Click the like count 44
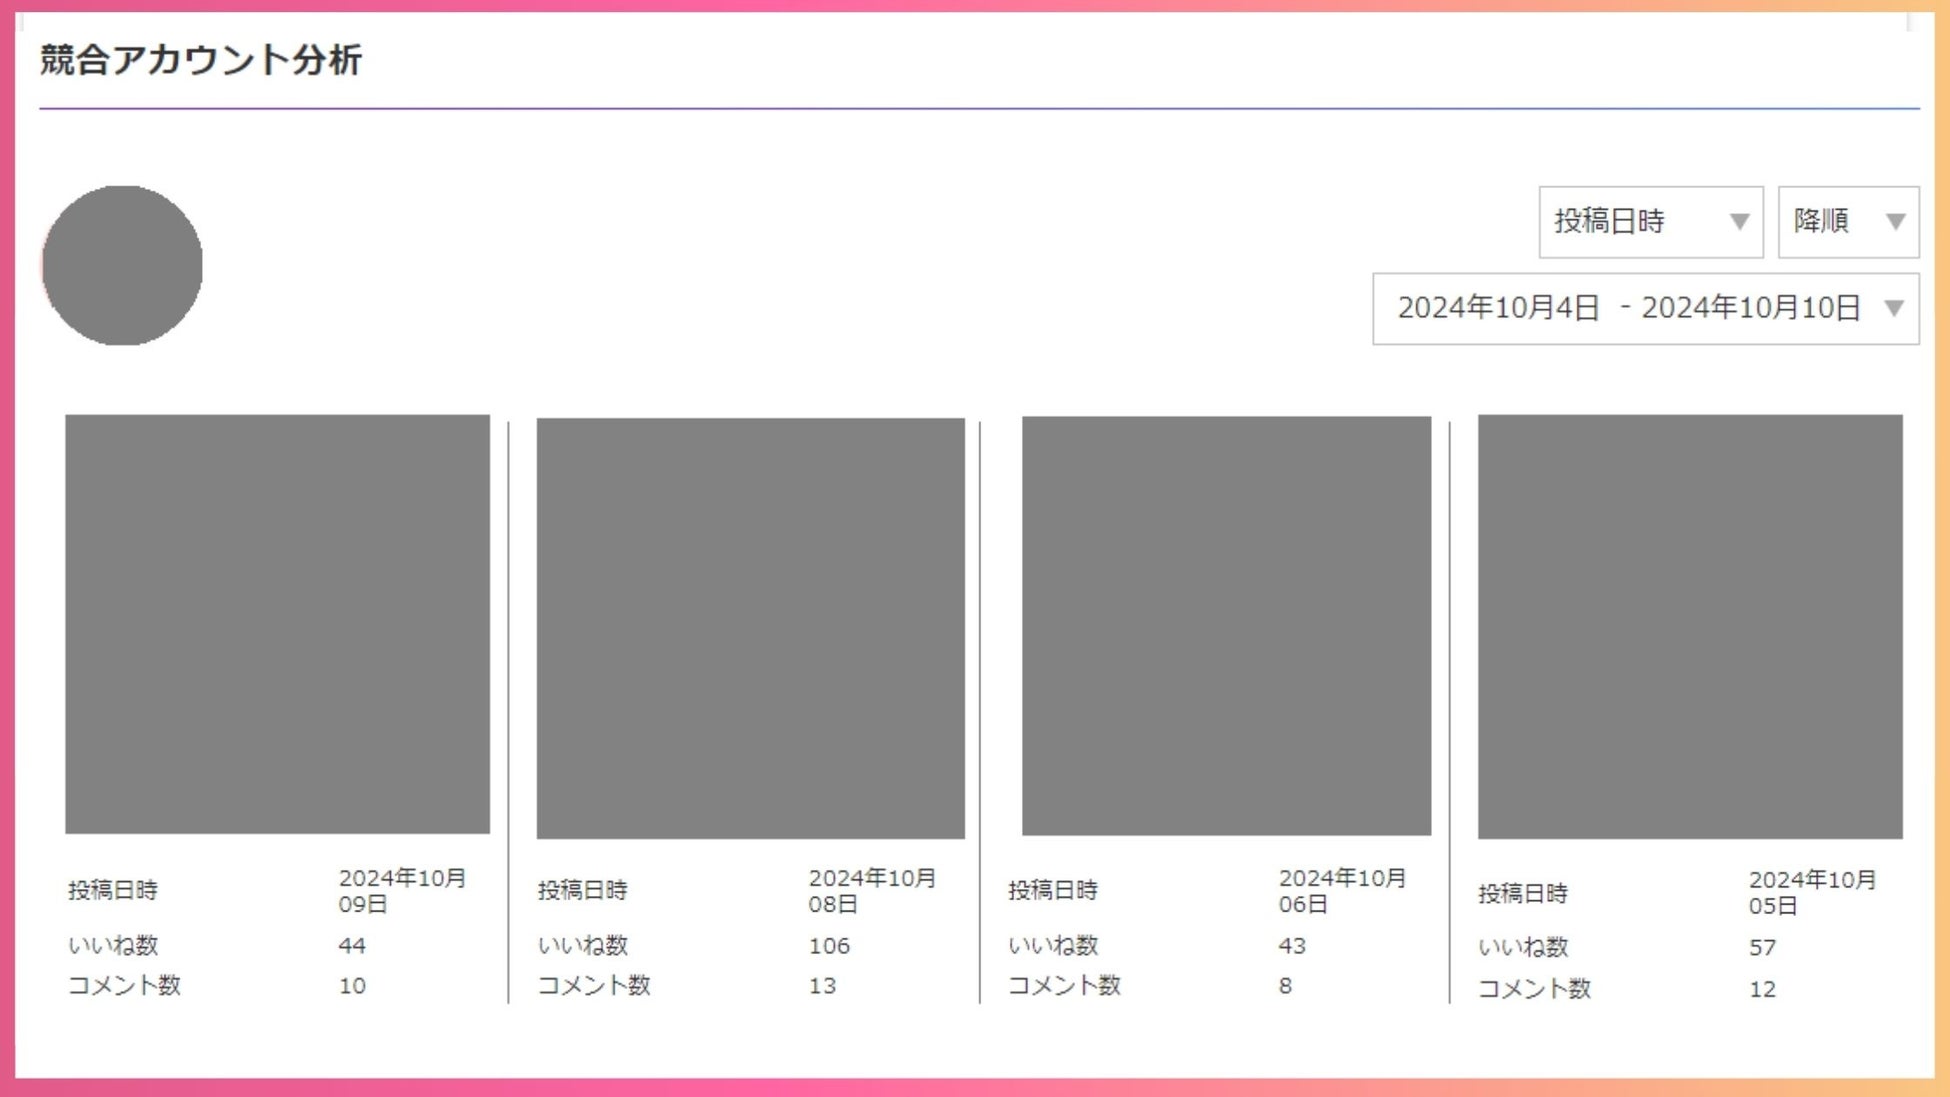Viewport: 1950px width, 1097px height. point(352,946)
